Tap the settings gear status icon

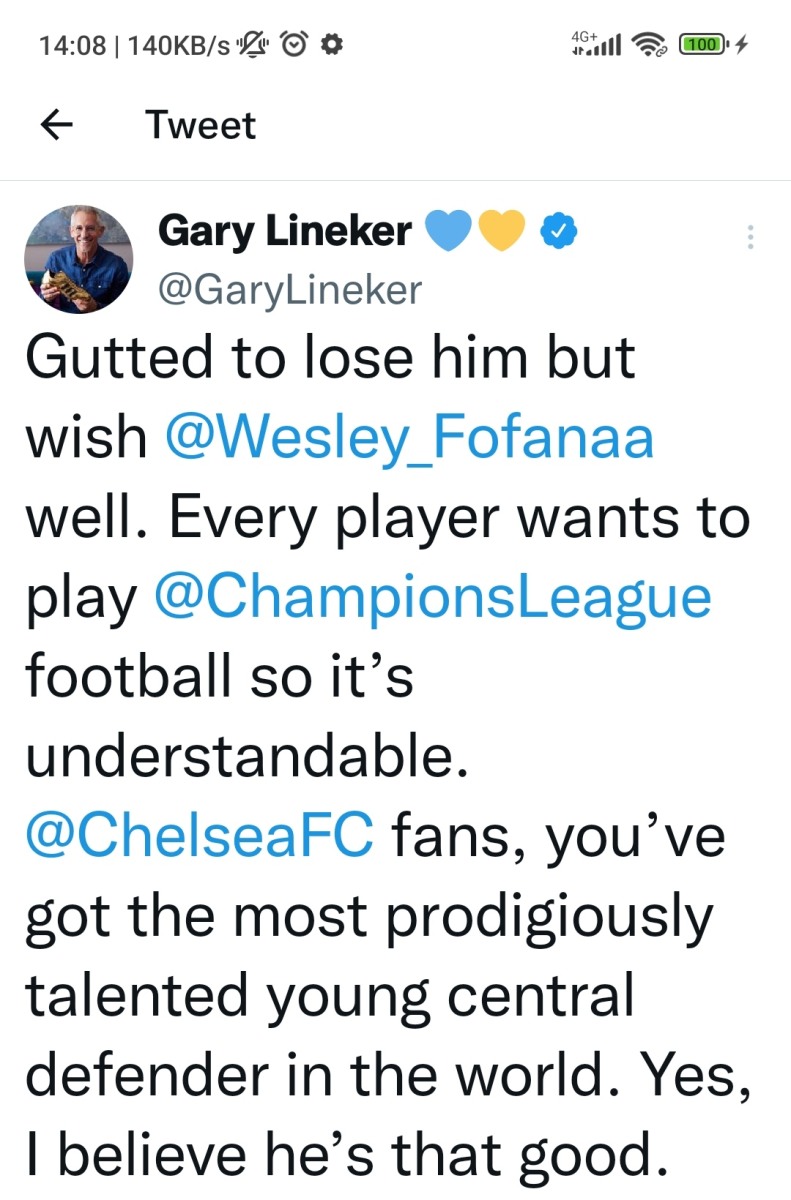coord(333,44)
